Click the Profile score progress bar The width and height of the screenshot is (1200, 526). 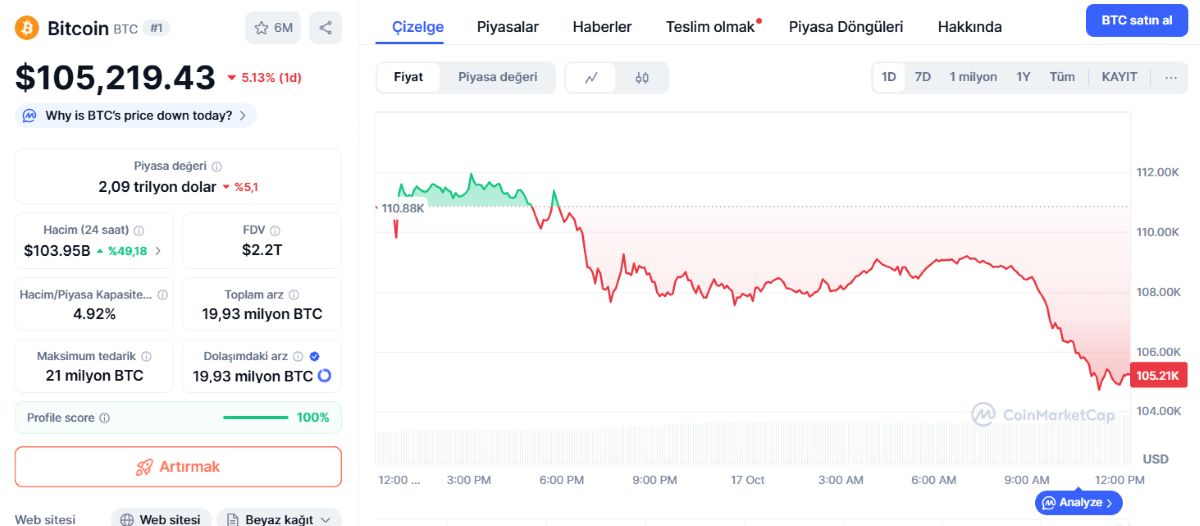point(255,418)
